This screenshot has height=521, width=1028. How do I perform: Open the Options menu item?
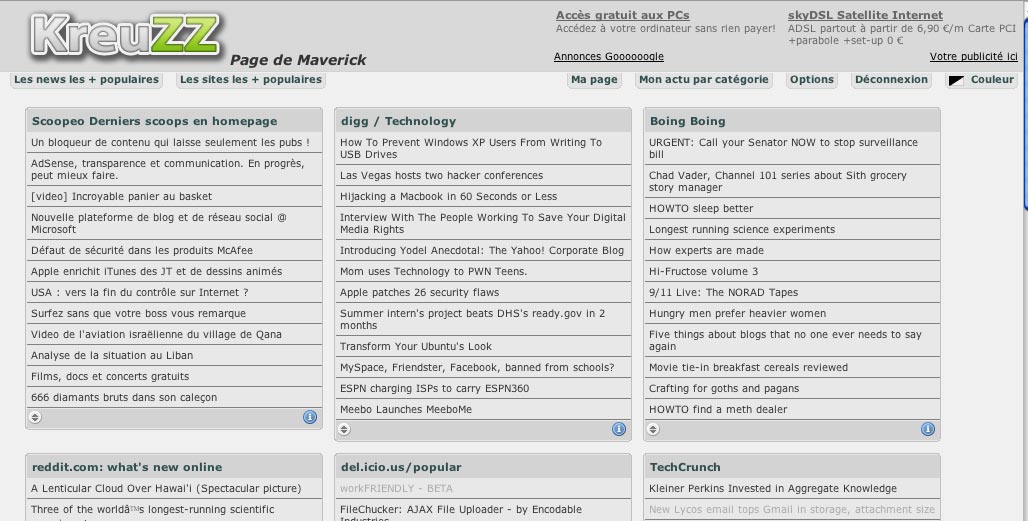pyautogui.click(x=812, y=79)
